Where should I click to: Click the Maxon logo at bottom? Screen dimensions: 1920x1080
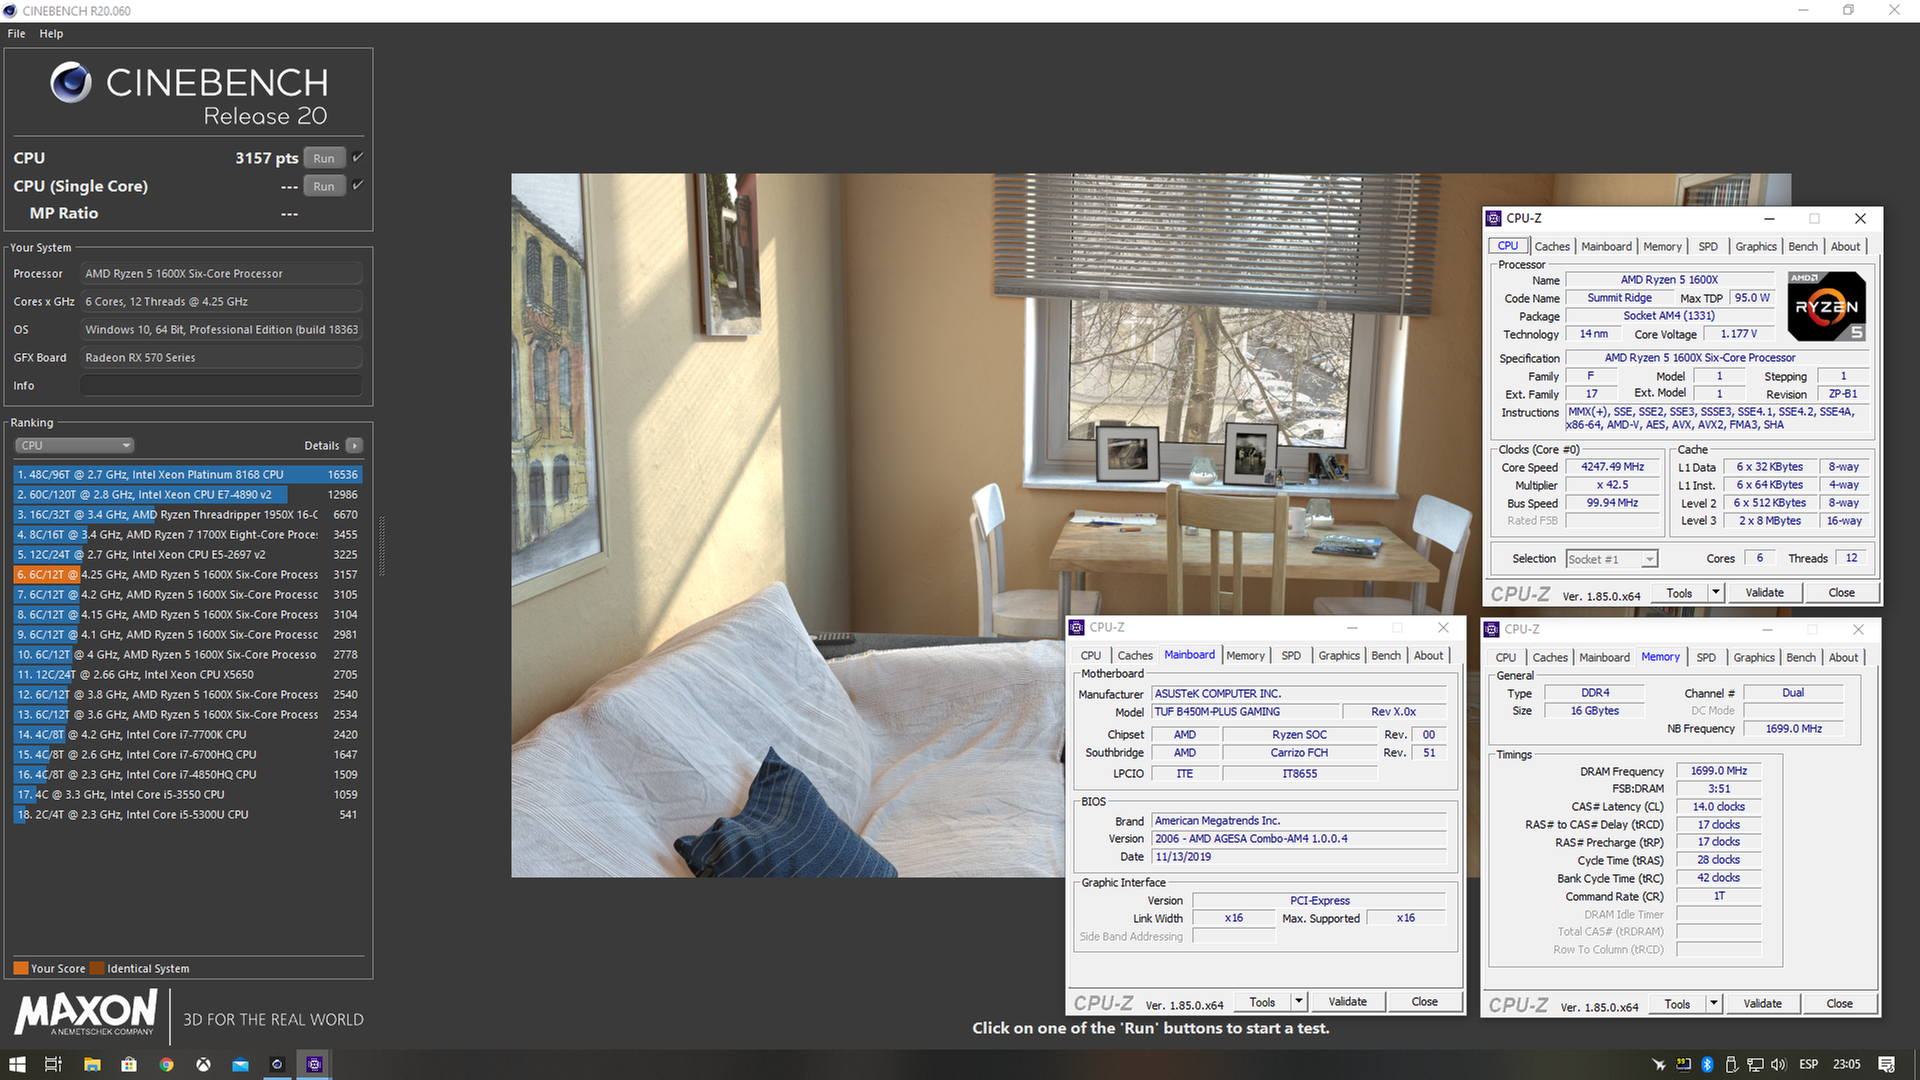tap(86, 1013)
